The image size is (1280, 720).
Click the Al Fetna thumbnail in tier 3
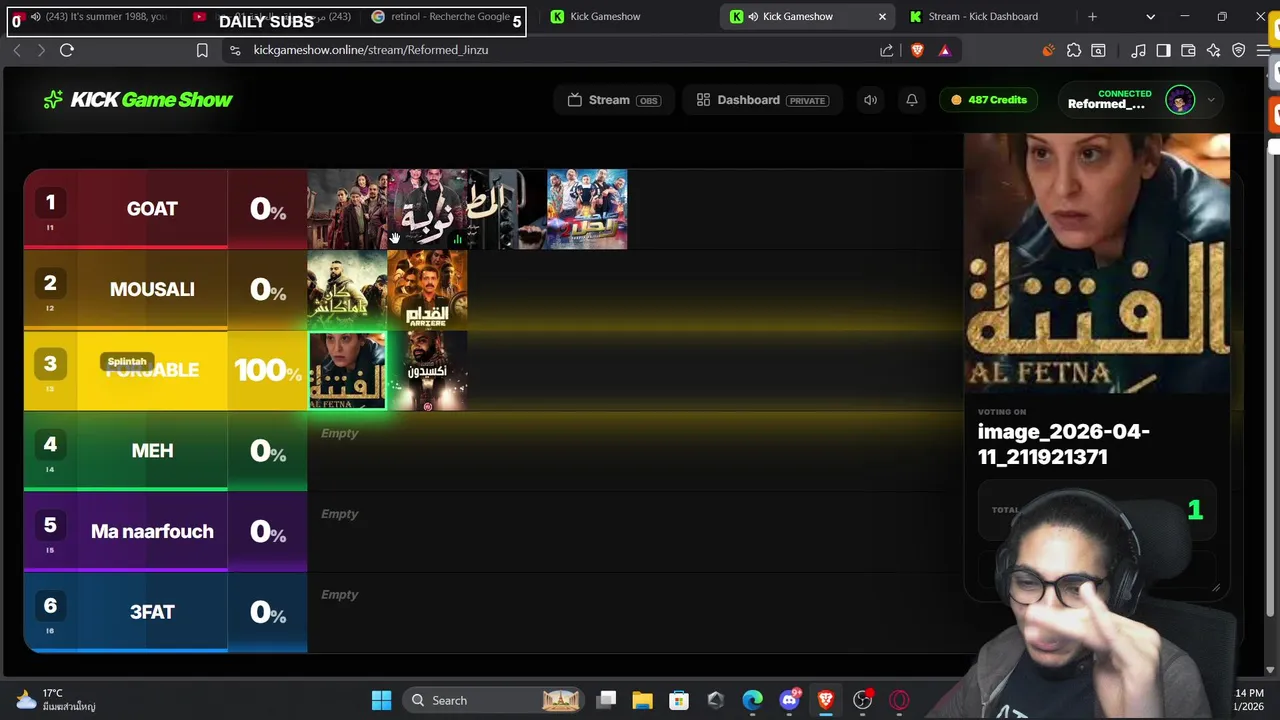tap(347, 370)
